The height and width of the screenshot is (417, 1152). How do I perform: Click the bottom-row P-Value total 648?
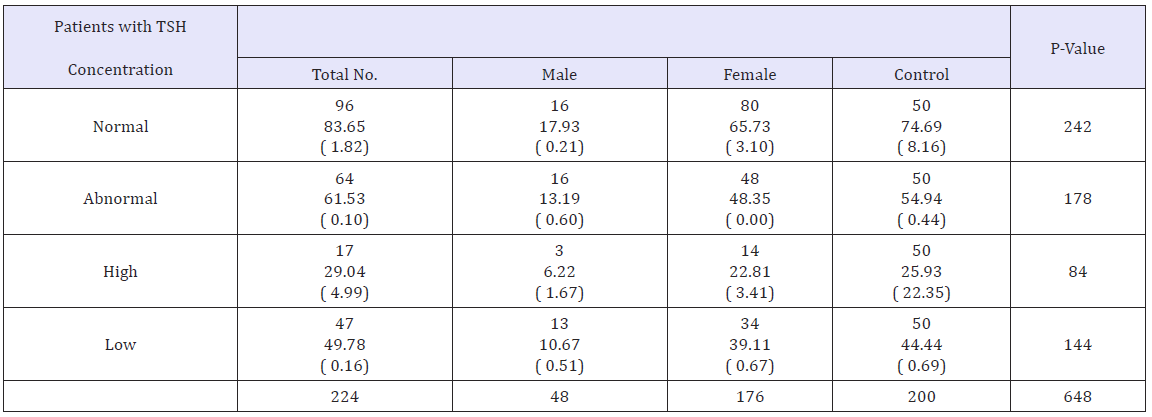pos(1077,397)
